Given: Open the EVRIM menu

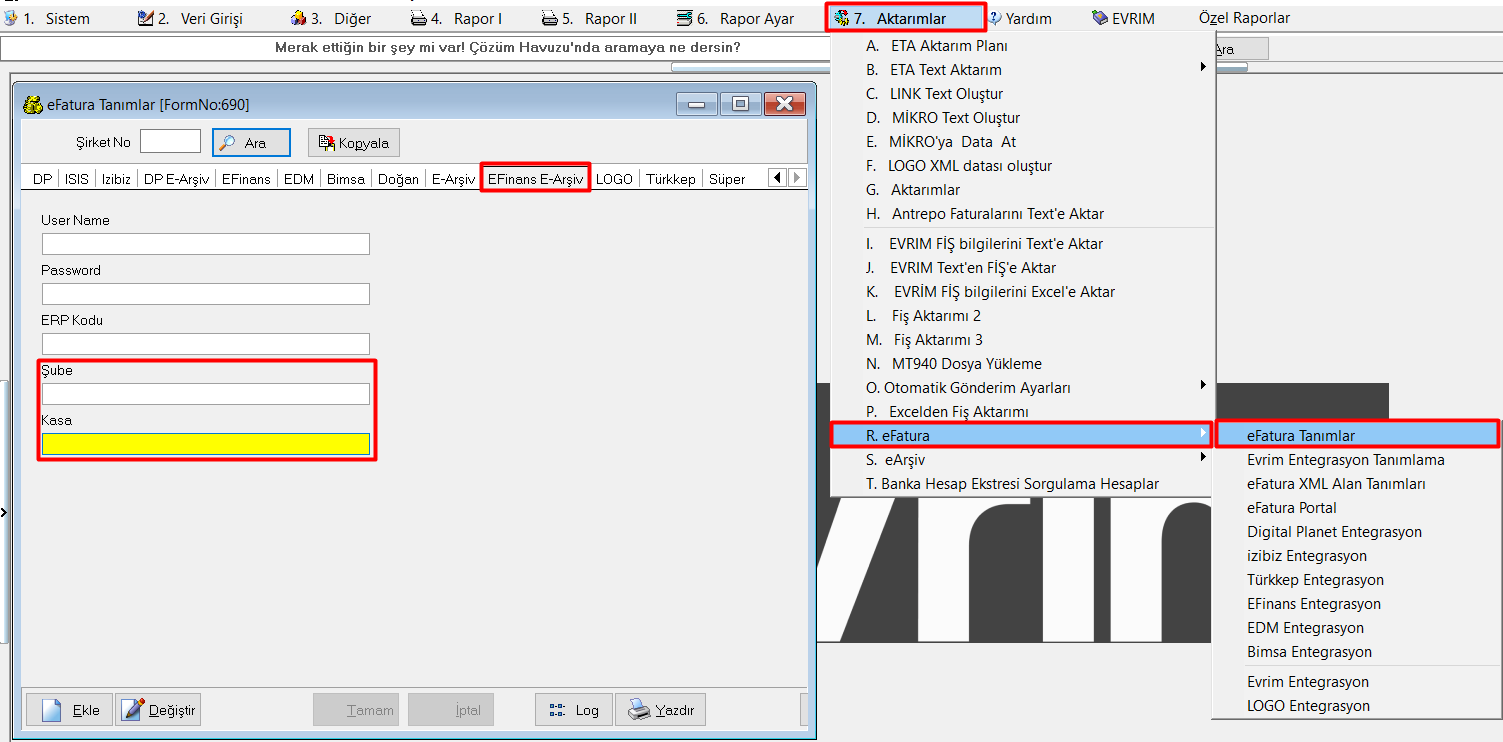Looking at the screenshot, I should click(1123, 18).
